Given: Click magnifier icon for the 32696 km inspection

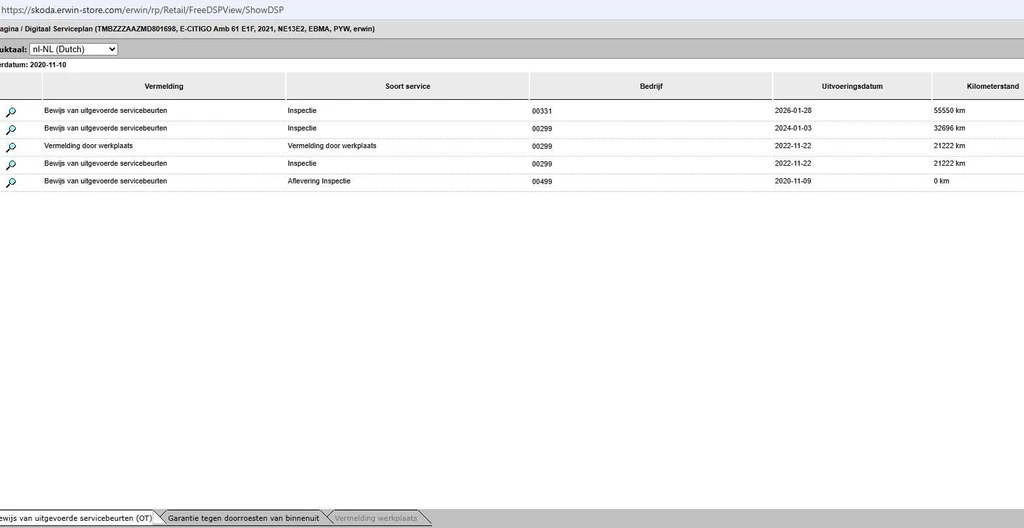Looking at the screenshot, I should tap(11, 130).
